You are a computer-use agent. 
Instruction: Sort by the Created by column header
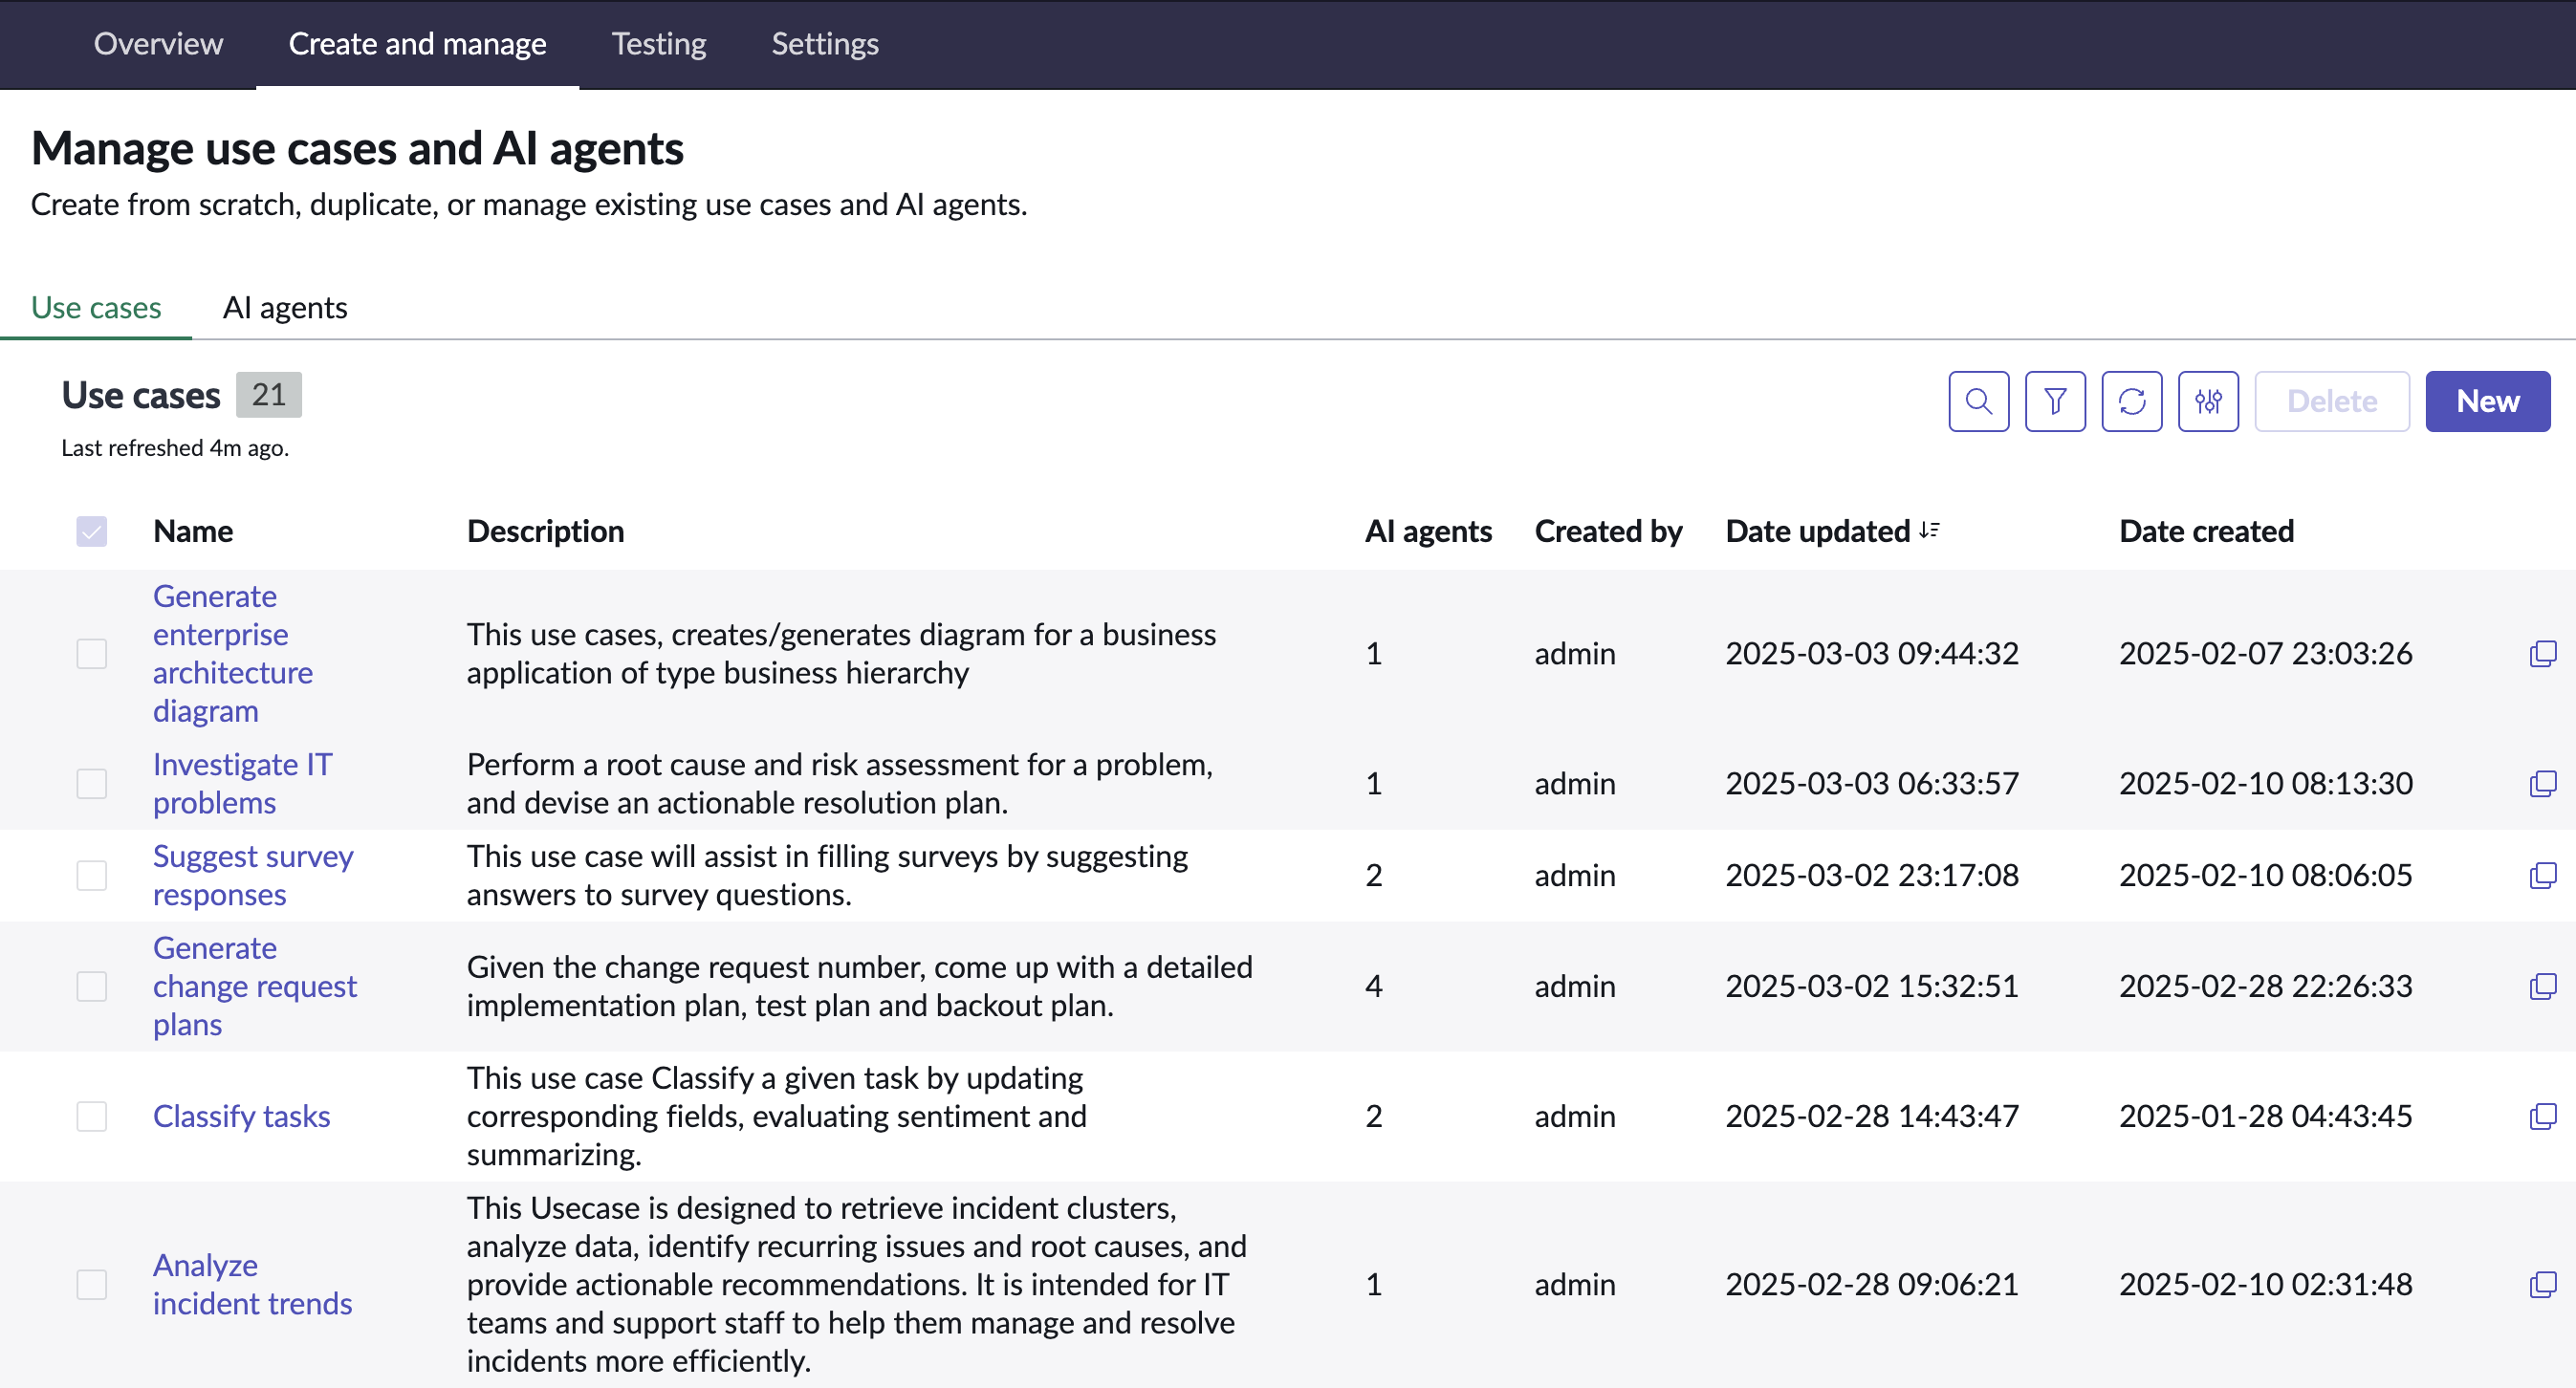[1608, 531]
